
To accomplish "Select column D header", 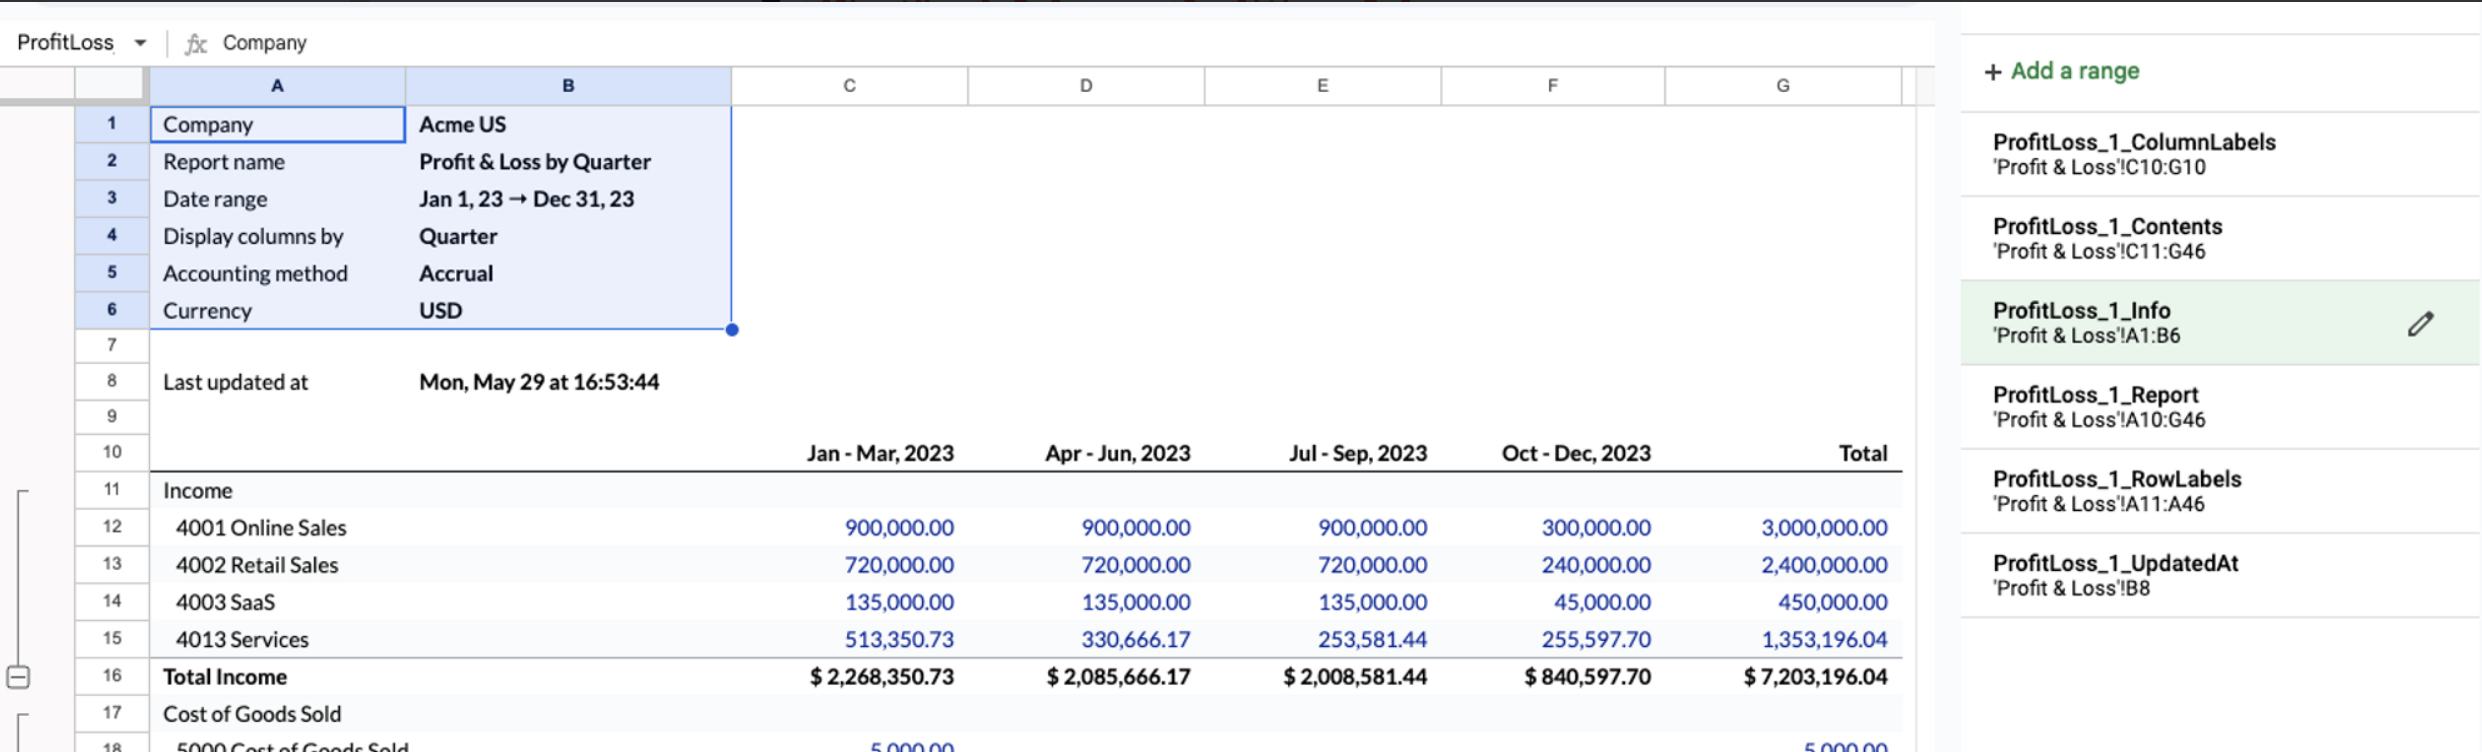I will pyautogui.click(x=1086, y=86).
